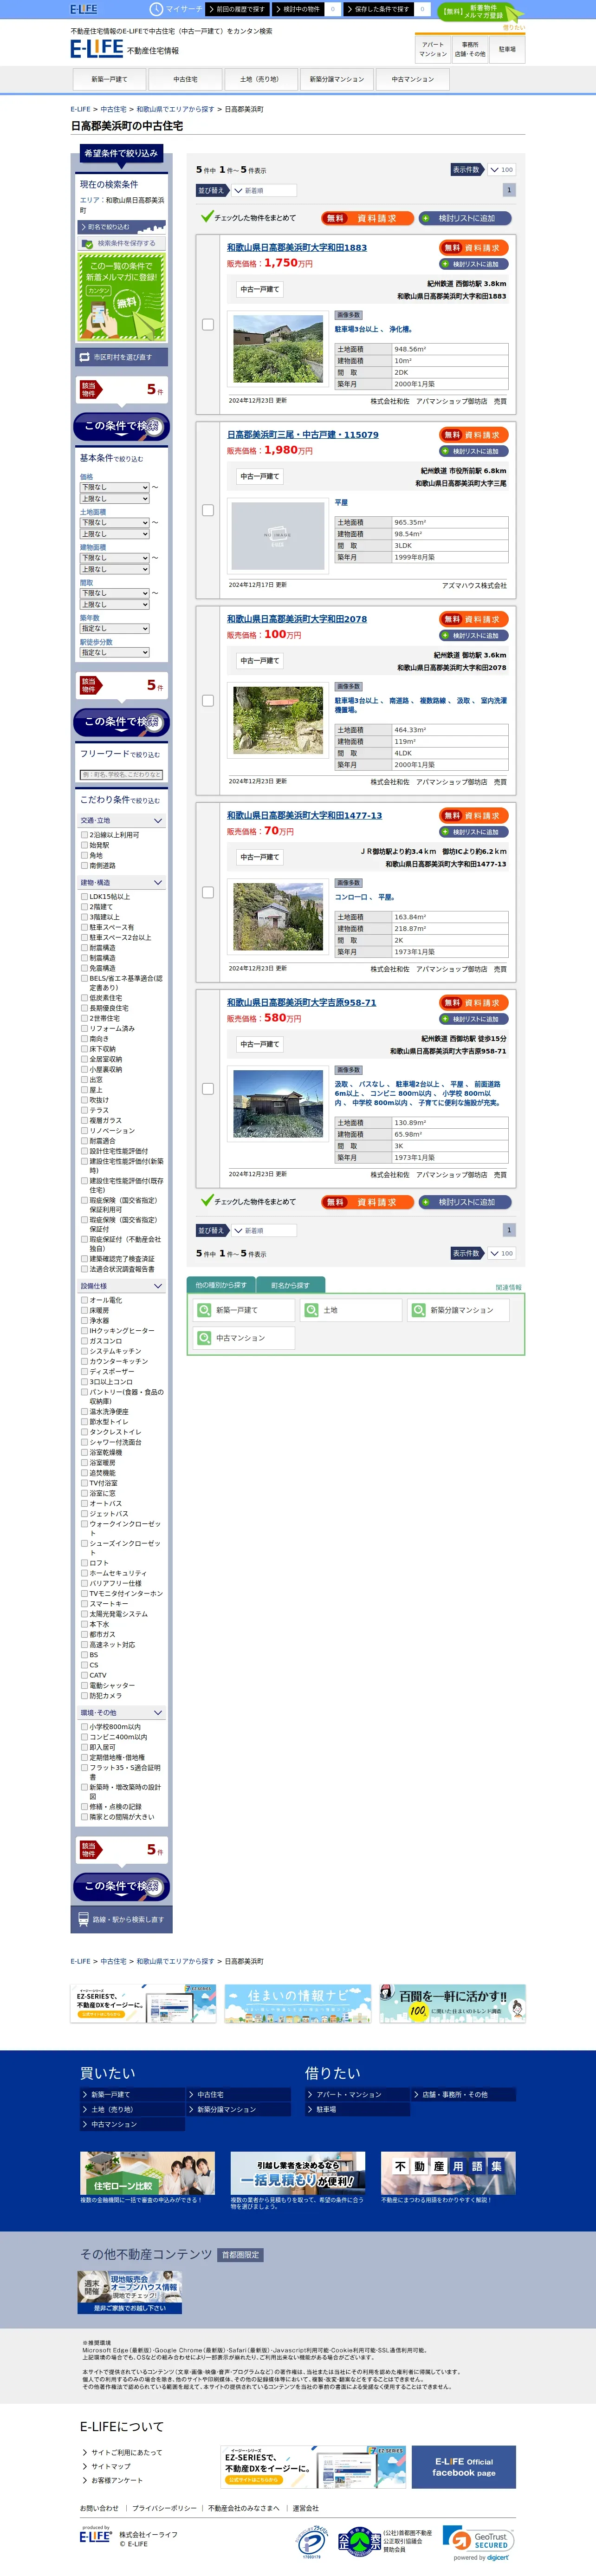Click the 不動産用語集 banner
This screenshot has height=2576, width=596.
pos(448,2174)
